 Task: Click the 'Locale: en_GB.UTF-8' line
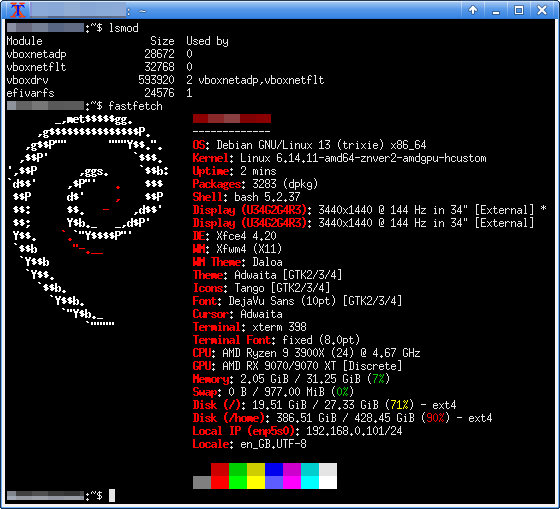pyautogui.click(x=250, y=444)
